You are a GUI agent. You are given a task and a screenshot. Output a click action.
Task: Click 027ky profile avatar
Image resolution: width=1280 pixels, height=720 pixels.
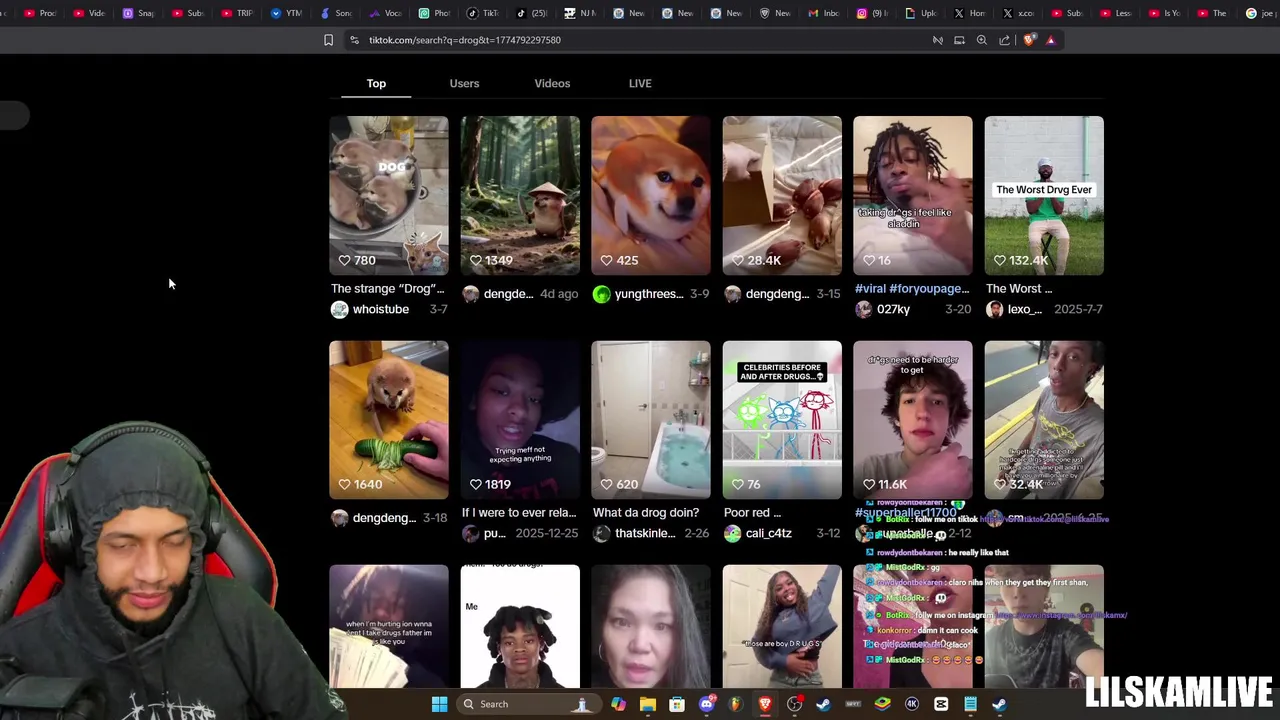[x=864, y=310]
